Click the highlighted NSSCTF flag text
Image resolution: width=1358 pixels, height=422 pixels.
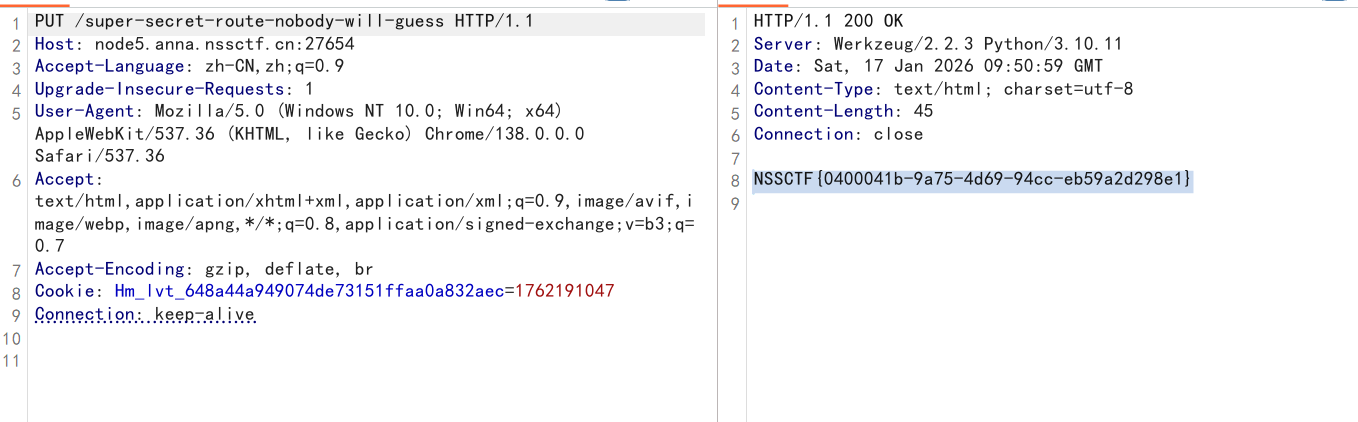(972, 180)
